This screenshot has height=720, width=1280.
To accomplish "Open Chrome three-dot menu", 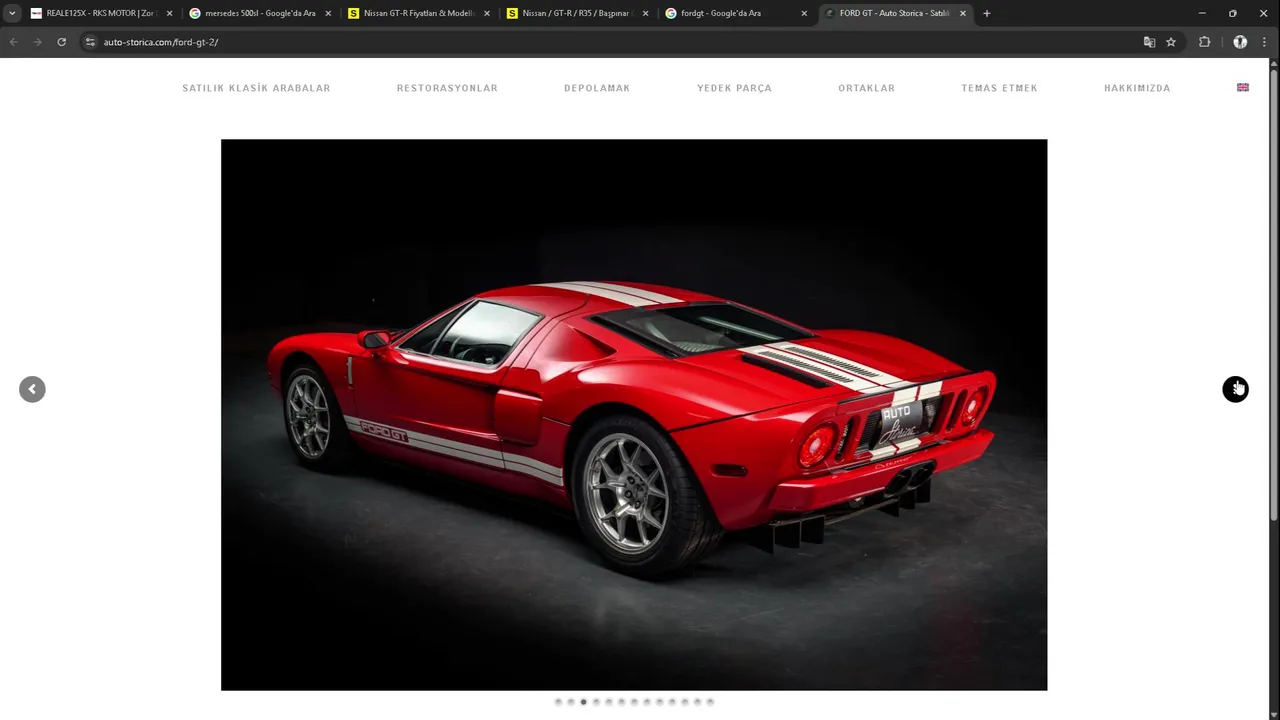I will [x=1264, y=42].
